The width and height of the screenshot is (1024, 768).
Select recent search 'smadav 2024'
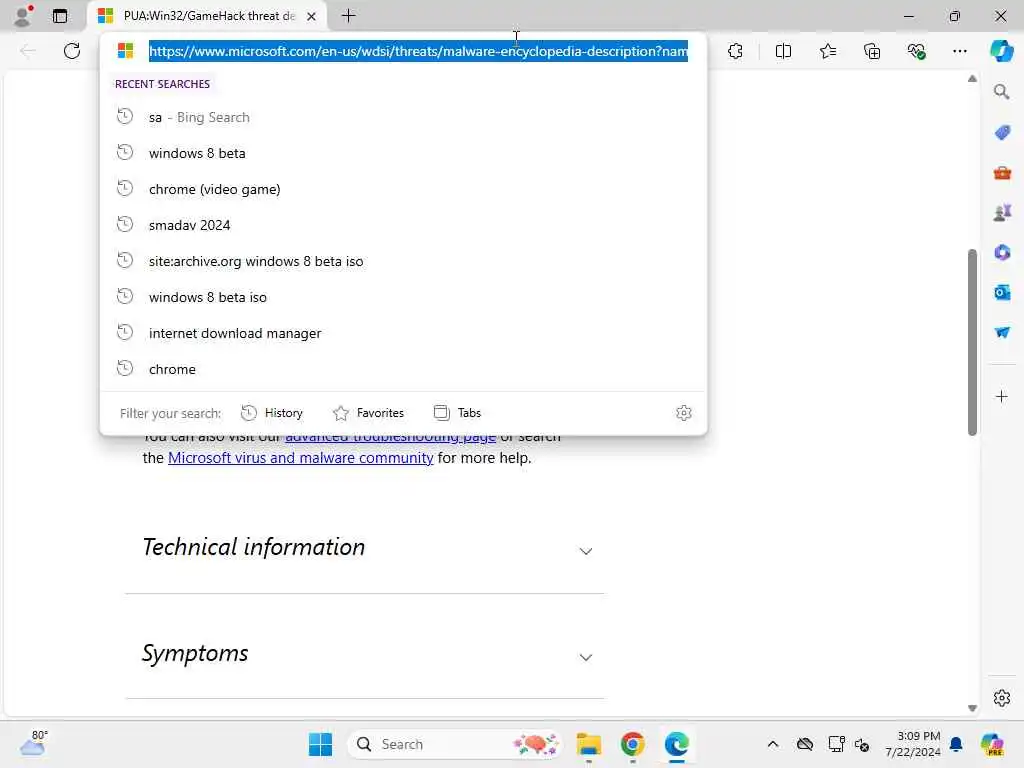[x=403, y=225]
